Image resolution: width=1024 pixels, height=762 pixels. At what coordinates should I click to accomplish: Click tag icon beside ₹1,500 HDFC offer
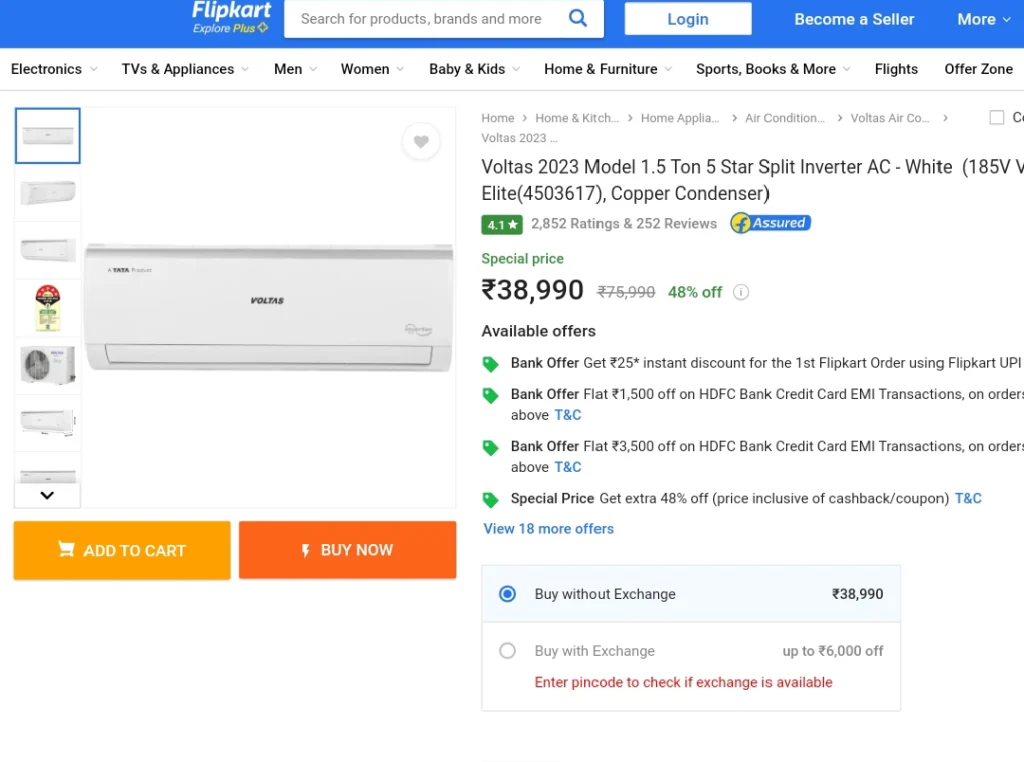490,395
